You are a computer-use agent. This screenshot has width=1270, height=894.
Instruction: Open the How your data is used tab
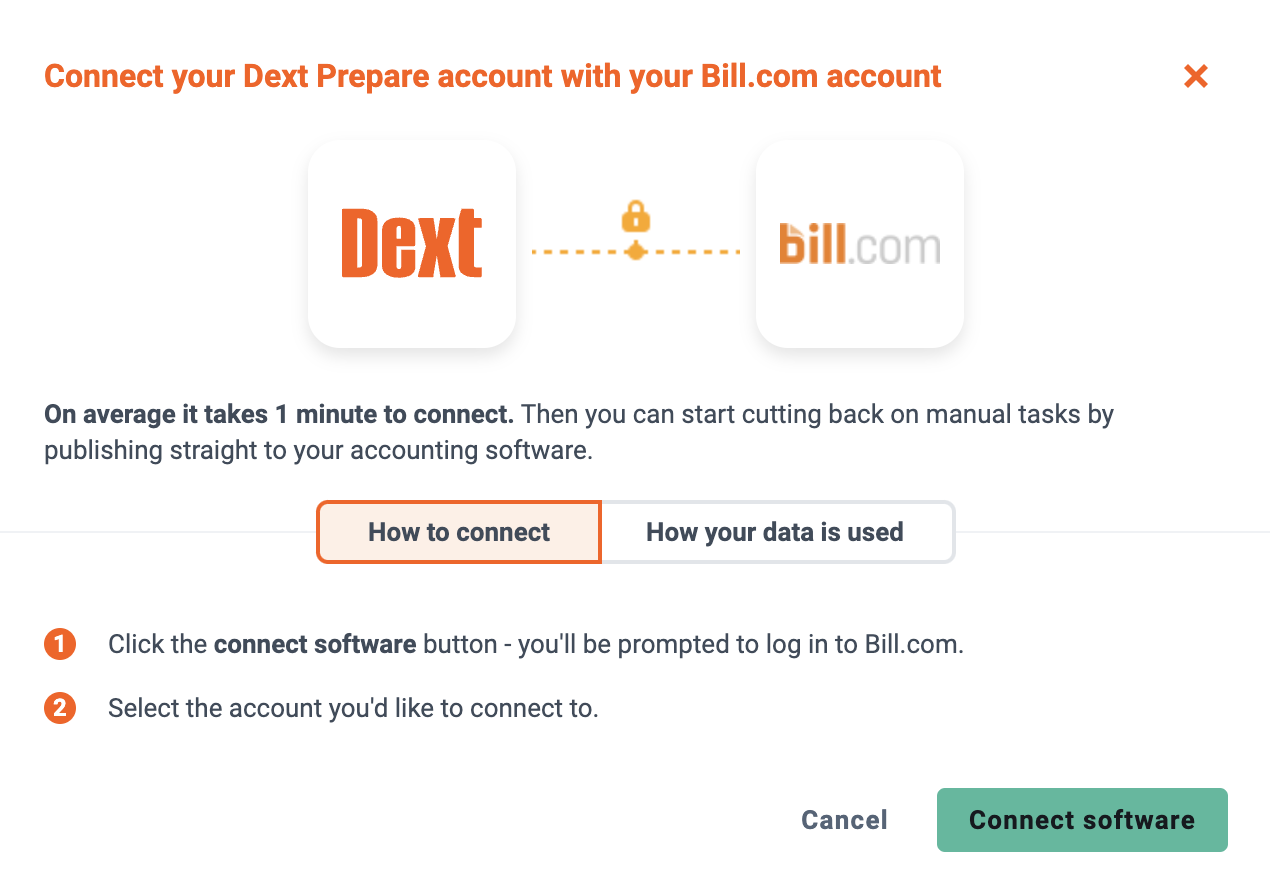775,532
